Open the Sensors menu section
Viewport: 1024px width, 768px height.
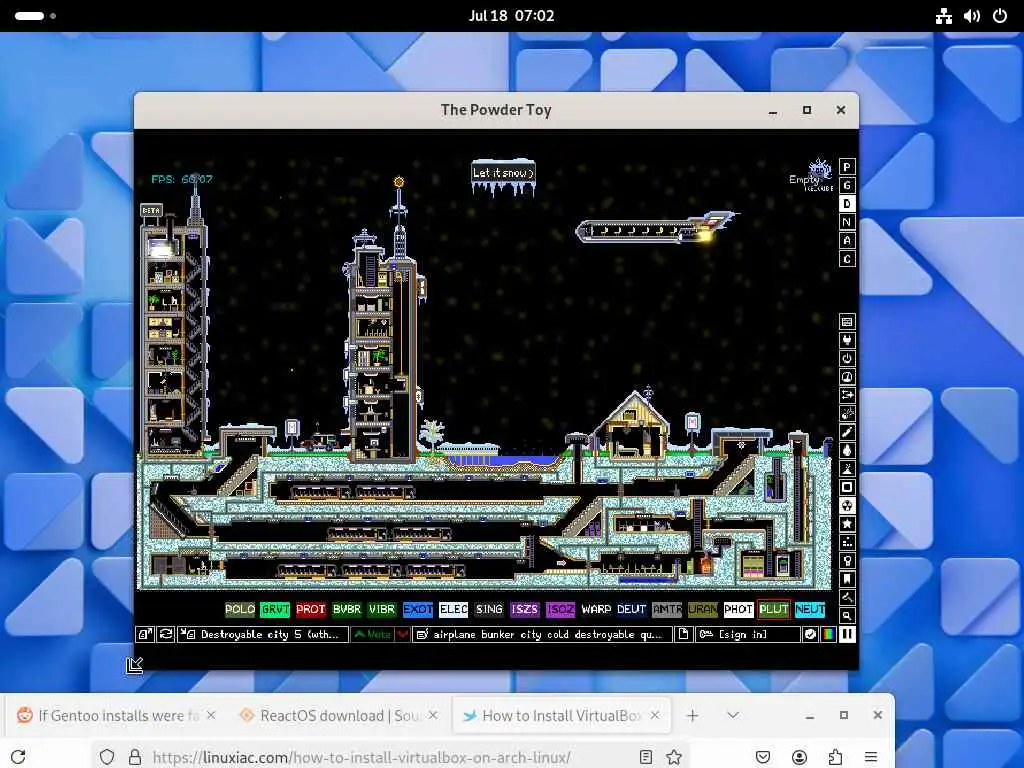coord(847,377)
